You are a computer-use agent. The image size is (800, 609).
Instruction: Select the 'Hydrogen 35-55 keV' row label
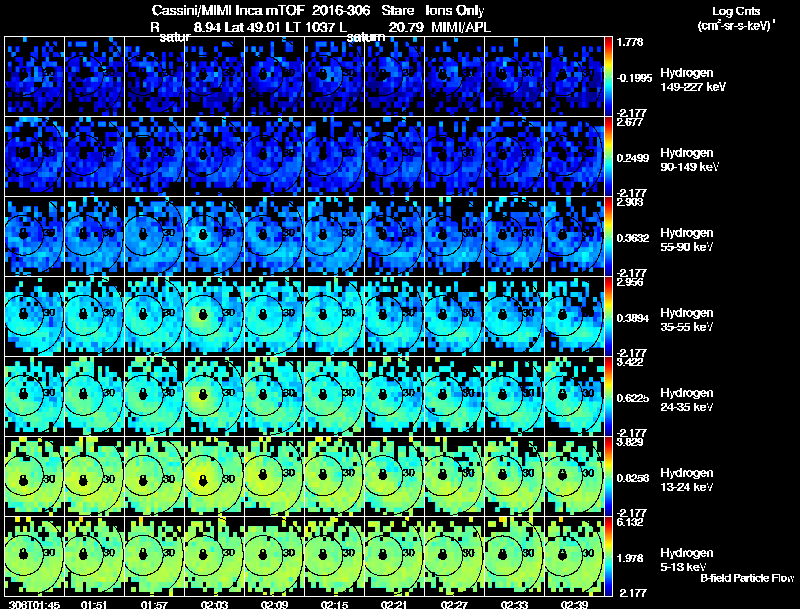click(687, 320)
